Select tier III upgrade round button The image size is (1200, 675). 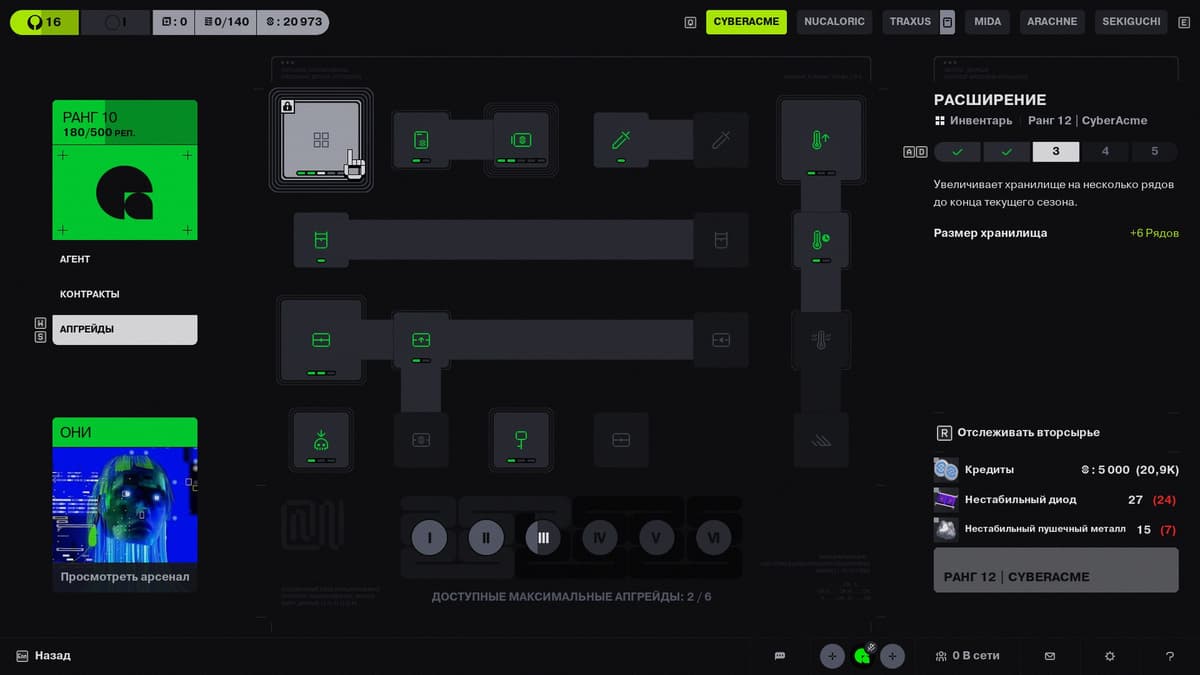pos(543,538)
